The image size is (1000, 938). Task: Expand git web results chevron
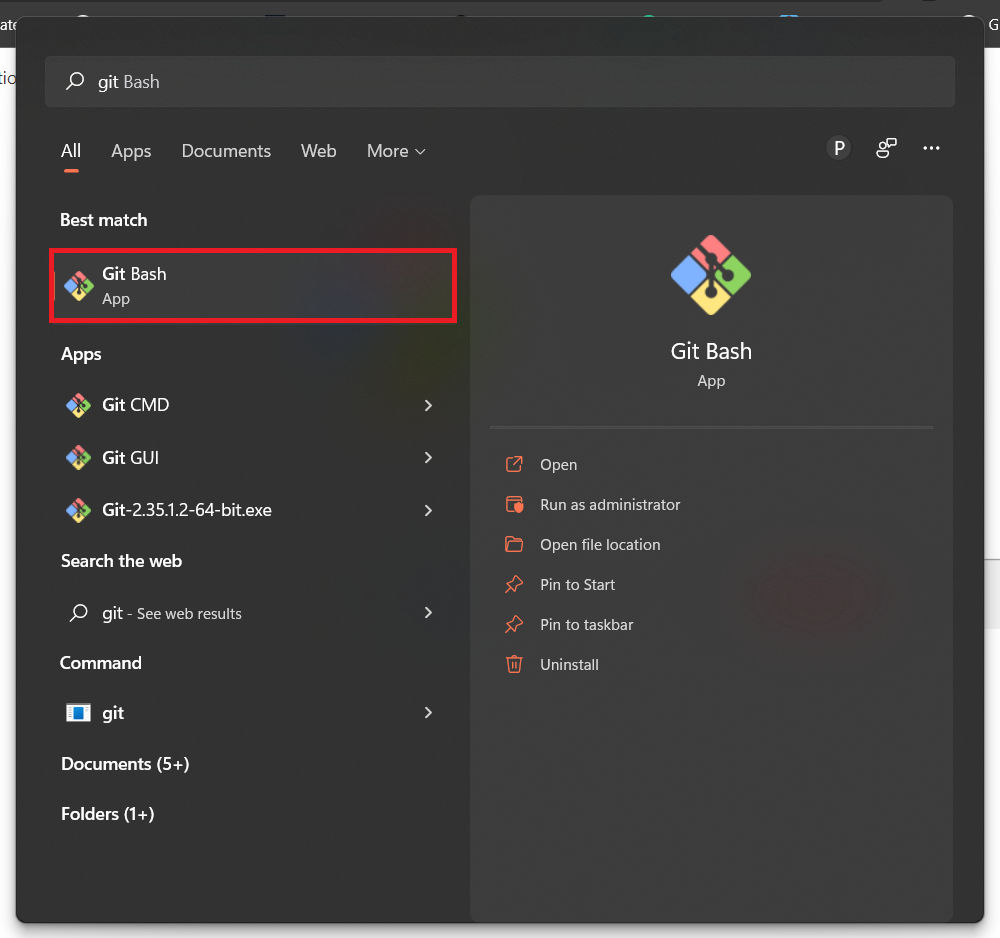[428, 612]
